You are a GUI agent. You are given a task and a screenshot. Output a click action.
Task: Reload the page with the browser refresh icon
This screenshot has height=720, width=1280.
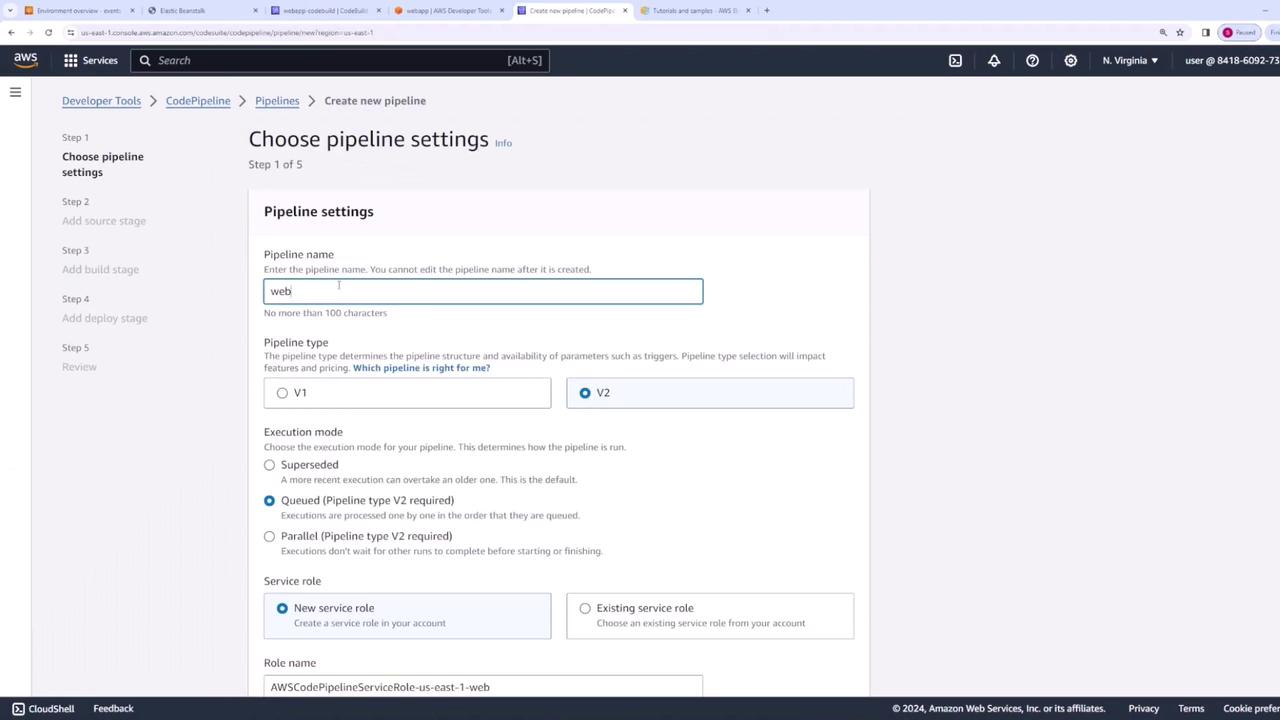point(48,32)
